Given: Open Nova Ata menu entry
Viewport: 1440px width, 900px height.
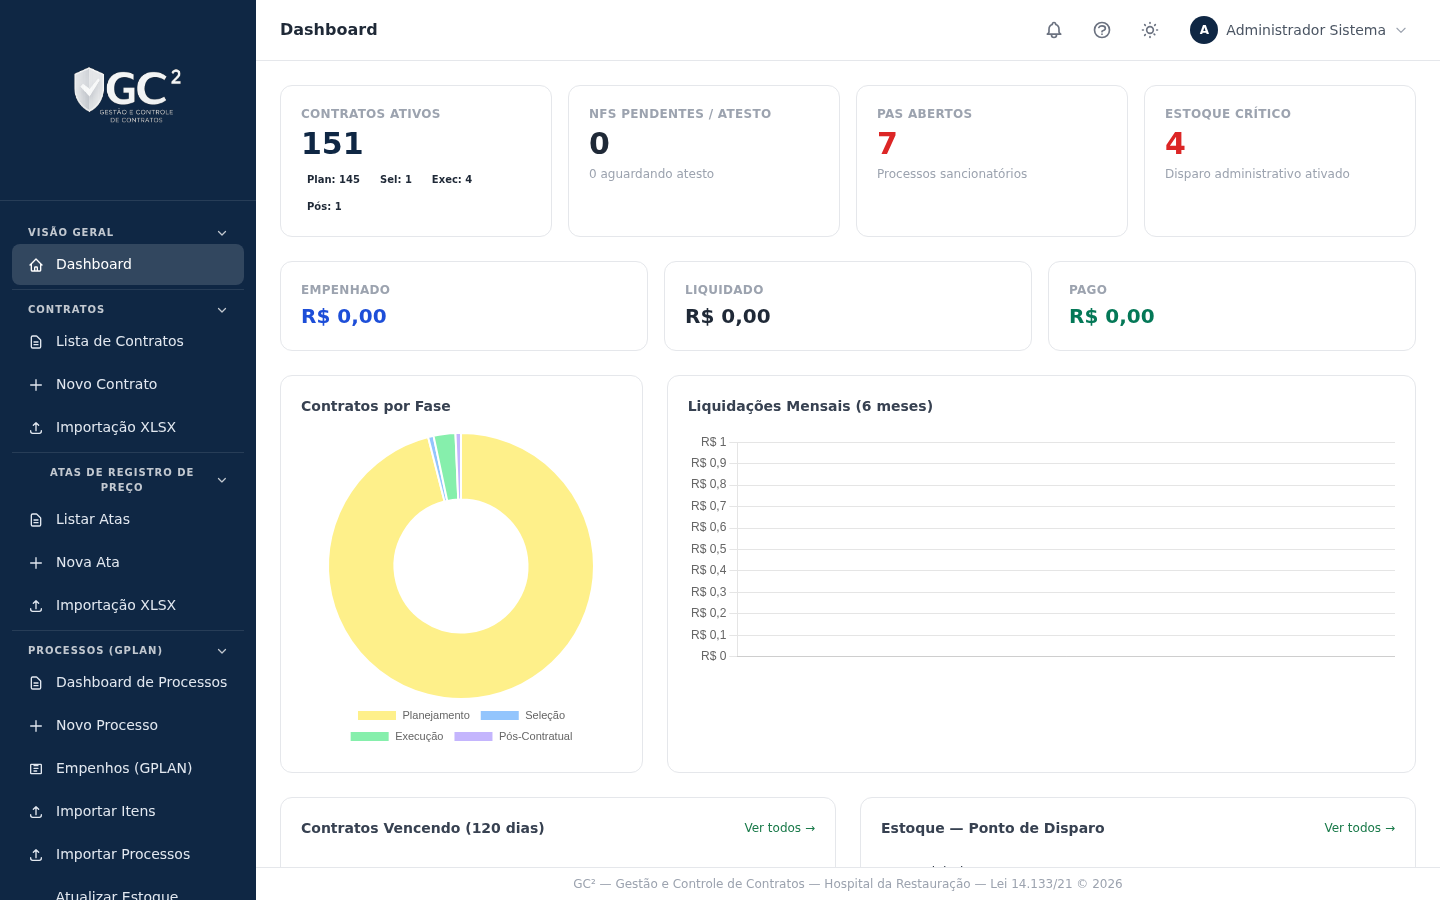Looking at the screenshot, I should point(128,562).
